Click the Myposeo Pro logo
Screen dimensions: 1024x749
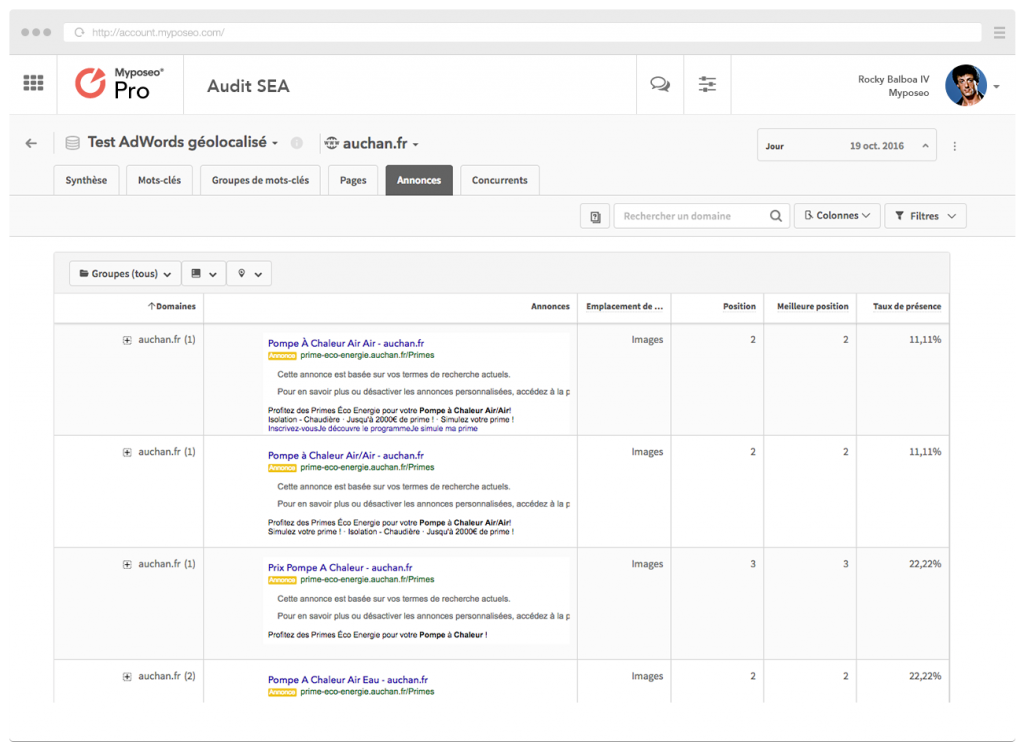tap(120, 84)
